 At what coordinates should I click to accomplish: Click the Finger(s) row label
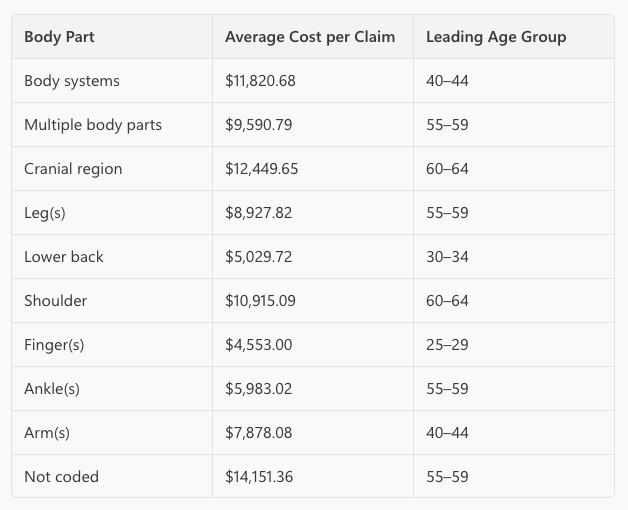[54, 345]
